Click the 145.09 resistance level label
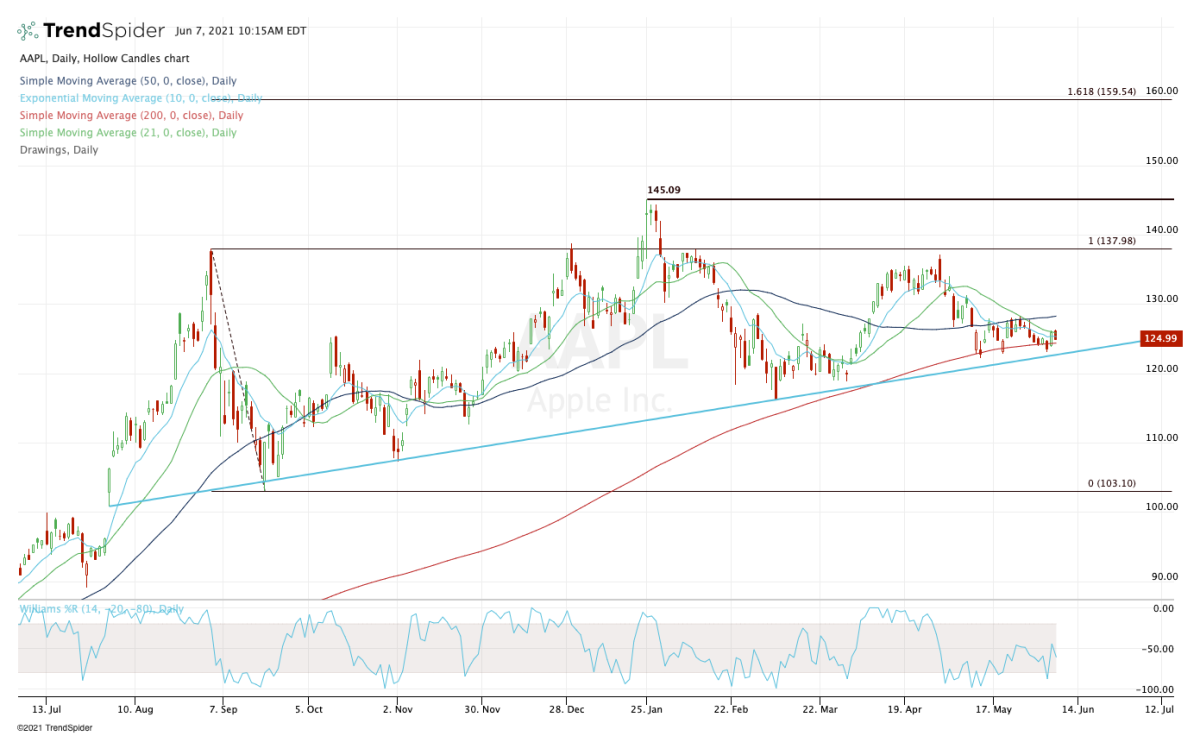This screenshot has width=1200, height=736. (665, 188)
